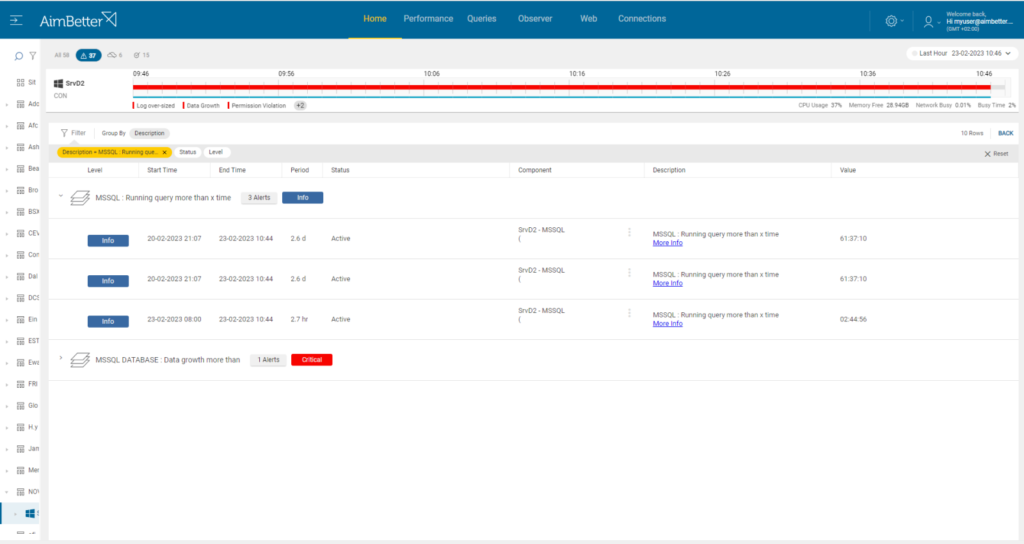This screenshot has width=1024, height=544.
Task: Go to the Home tab
Action: [375, 19]
